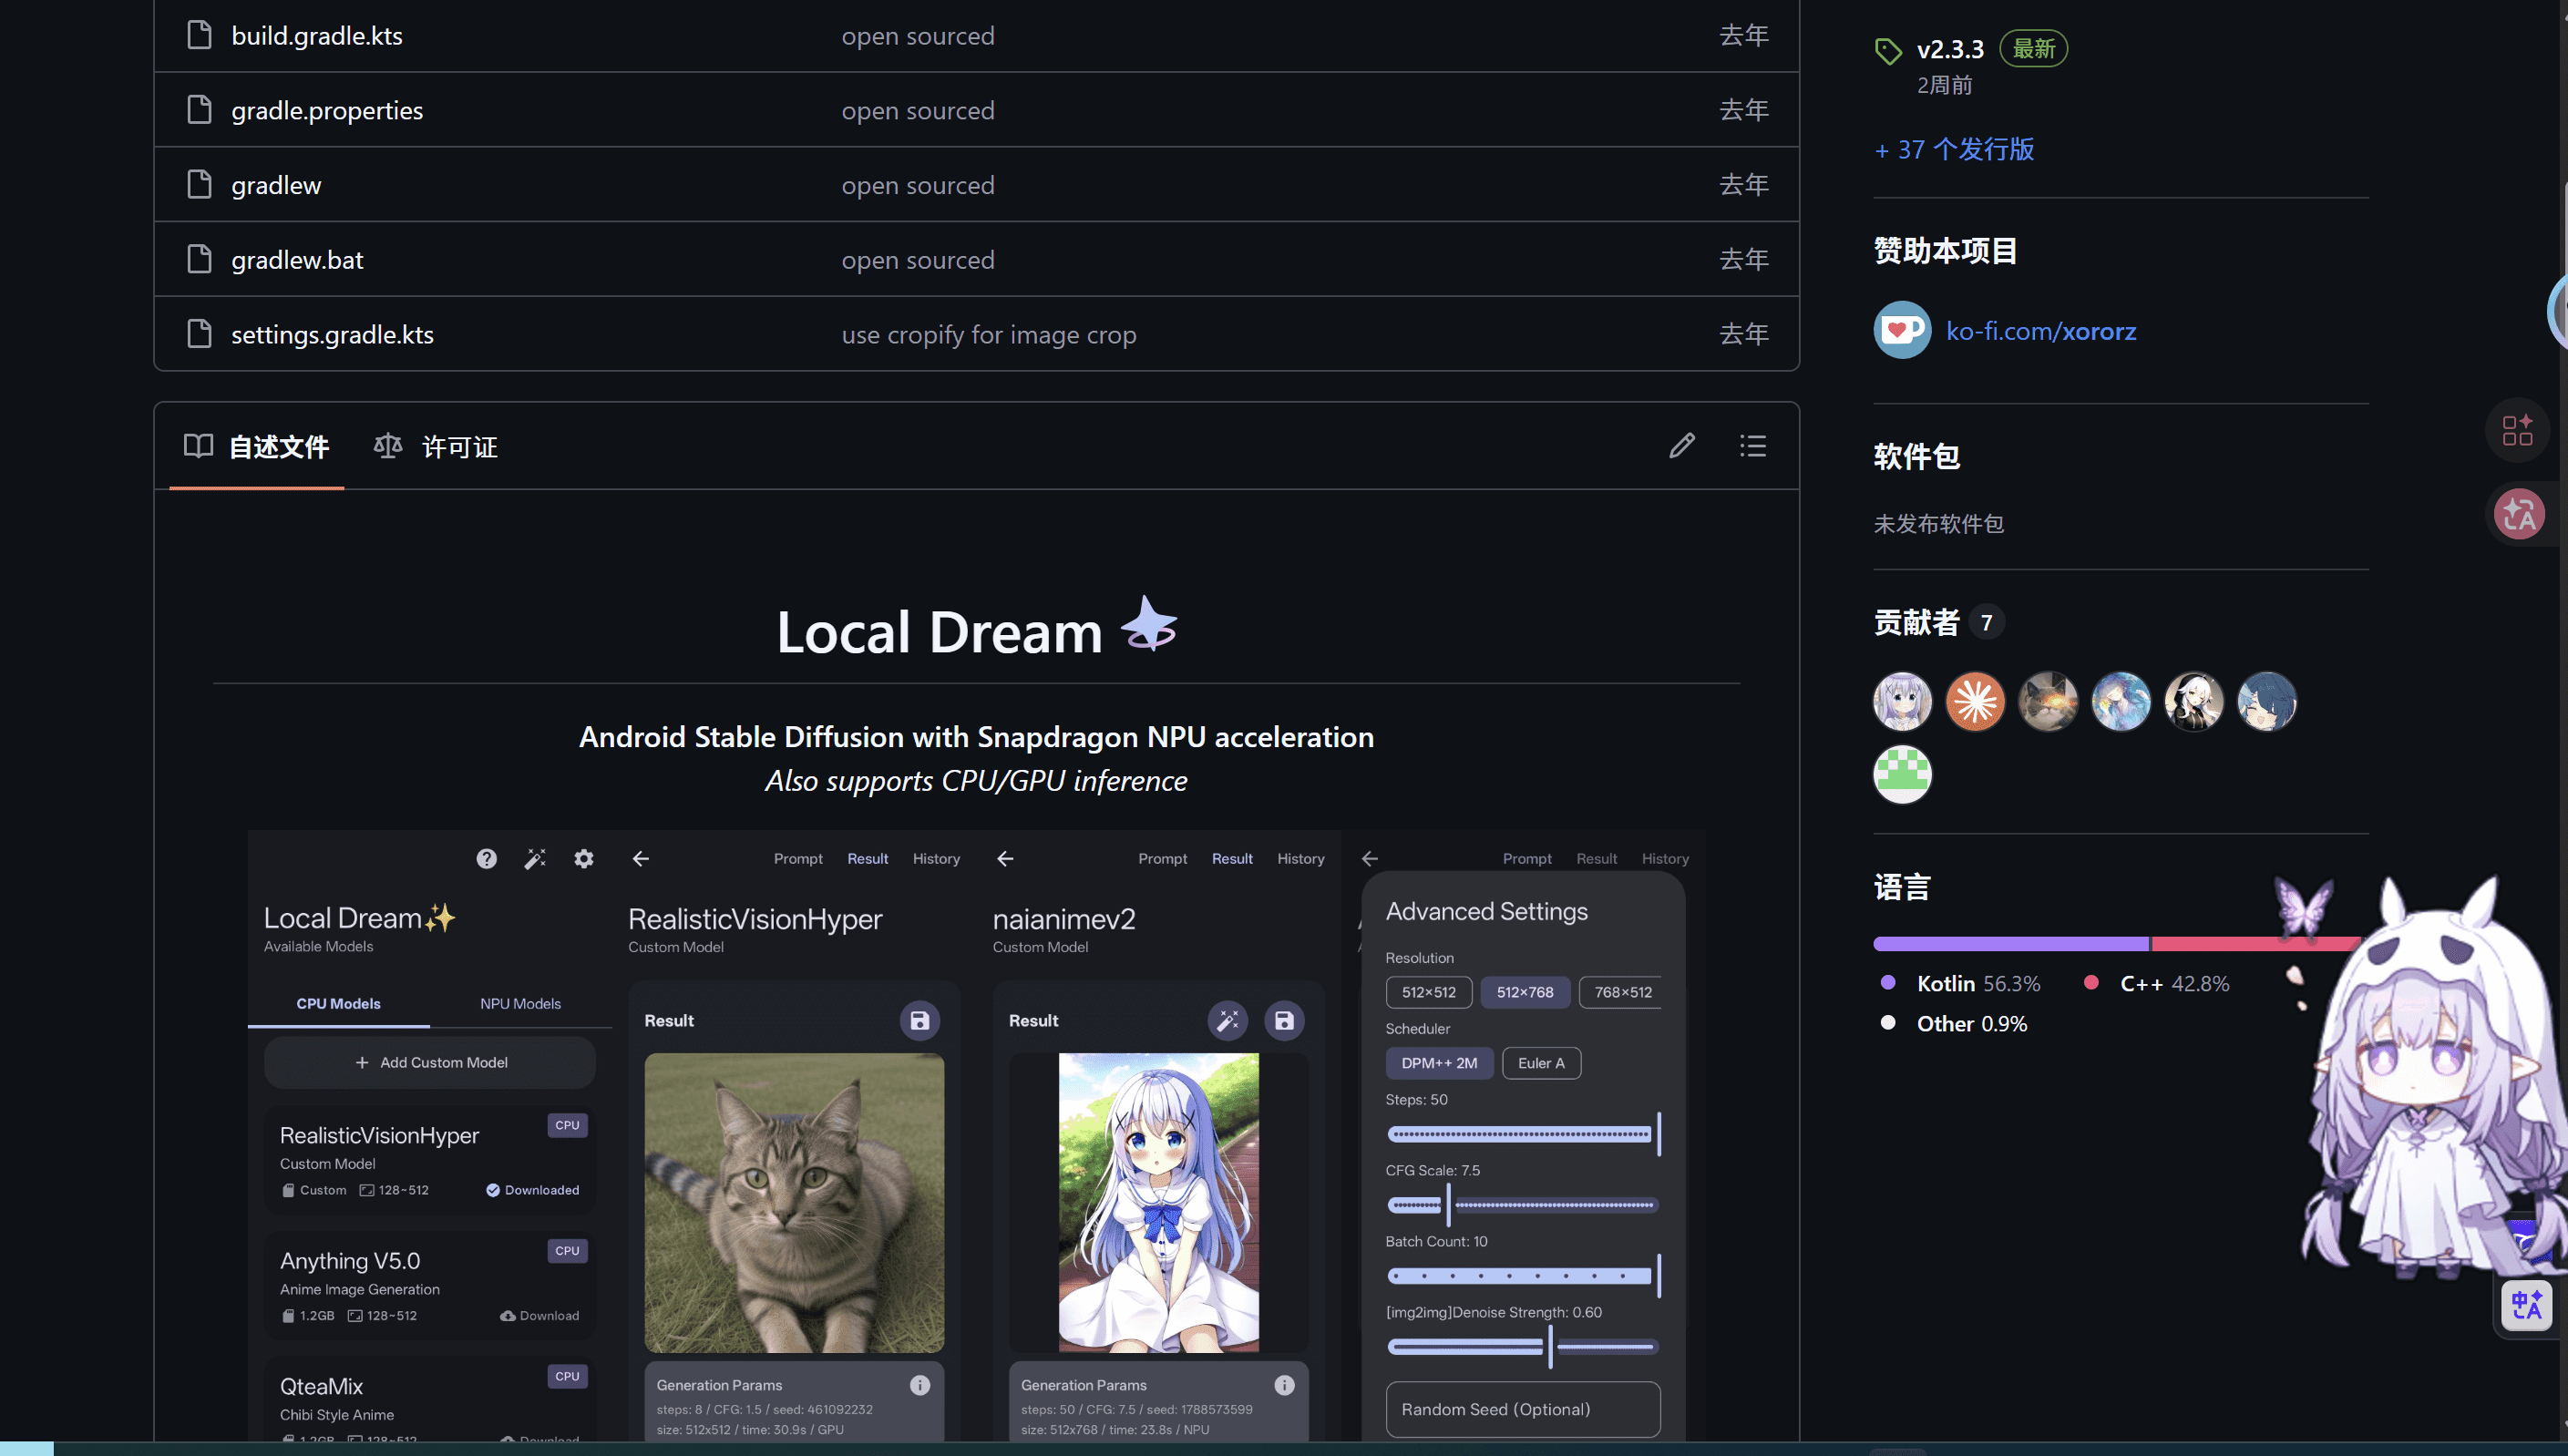This screenshot has width=2568, height=1456.
Task: Click the magic wand icon above Local Dream title
Action: coord(535,859)
